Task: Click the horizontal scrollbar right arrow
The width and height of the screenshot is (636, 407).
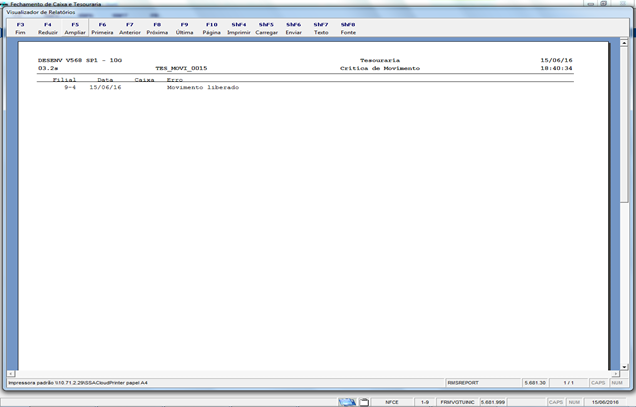Action: click(x=616, y=373)
